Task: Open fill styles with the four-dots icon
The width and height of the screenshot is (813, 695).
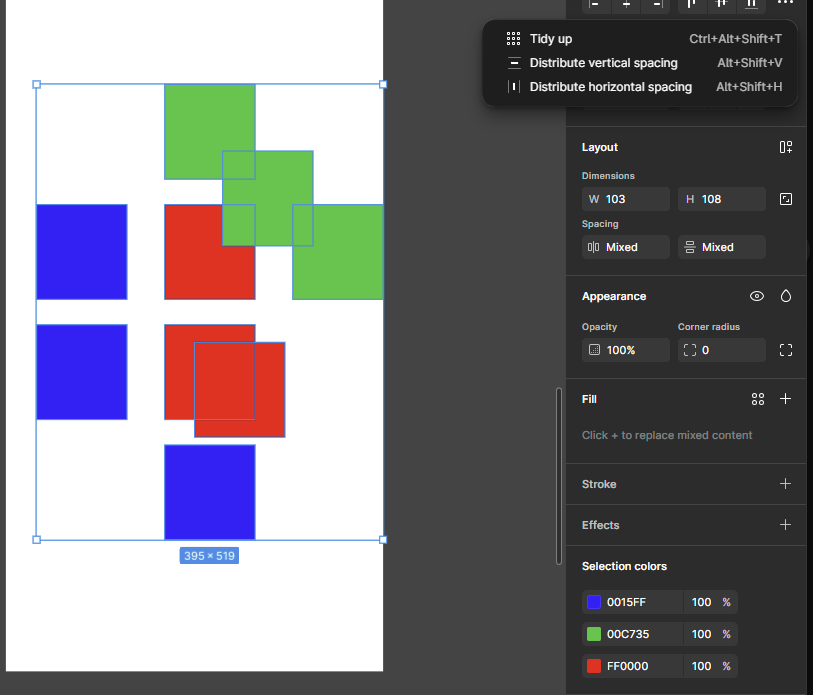Action: pyautogui.click(x=758, y=399)
